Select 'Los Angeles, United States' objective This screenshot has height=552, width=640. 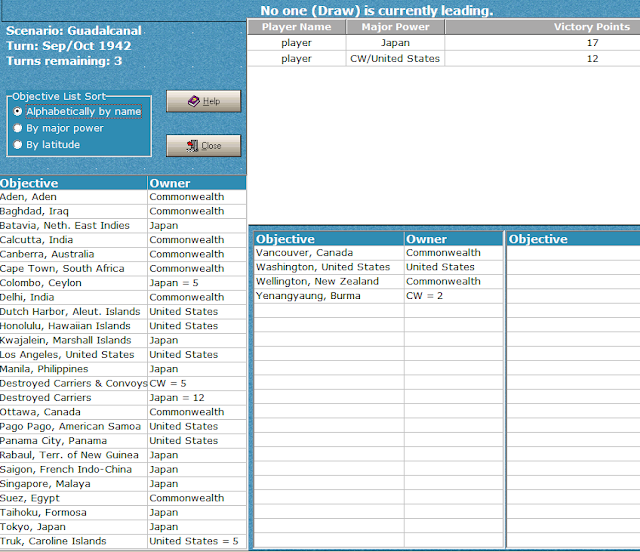click(123, 354)
